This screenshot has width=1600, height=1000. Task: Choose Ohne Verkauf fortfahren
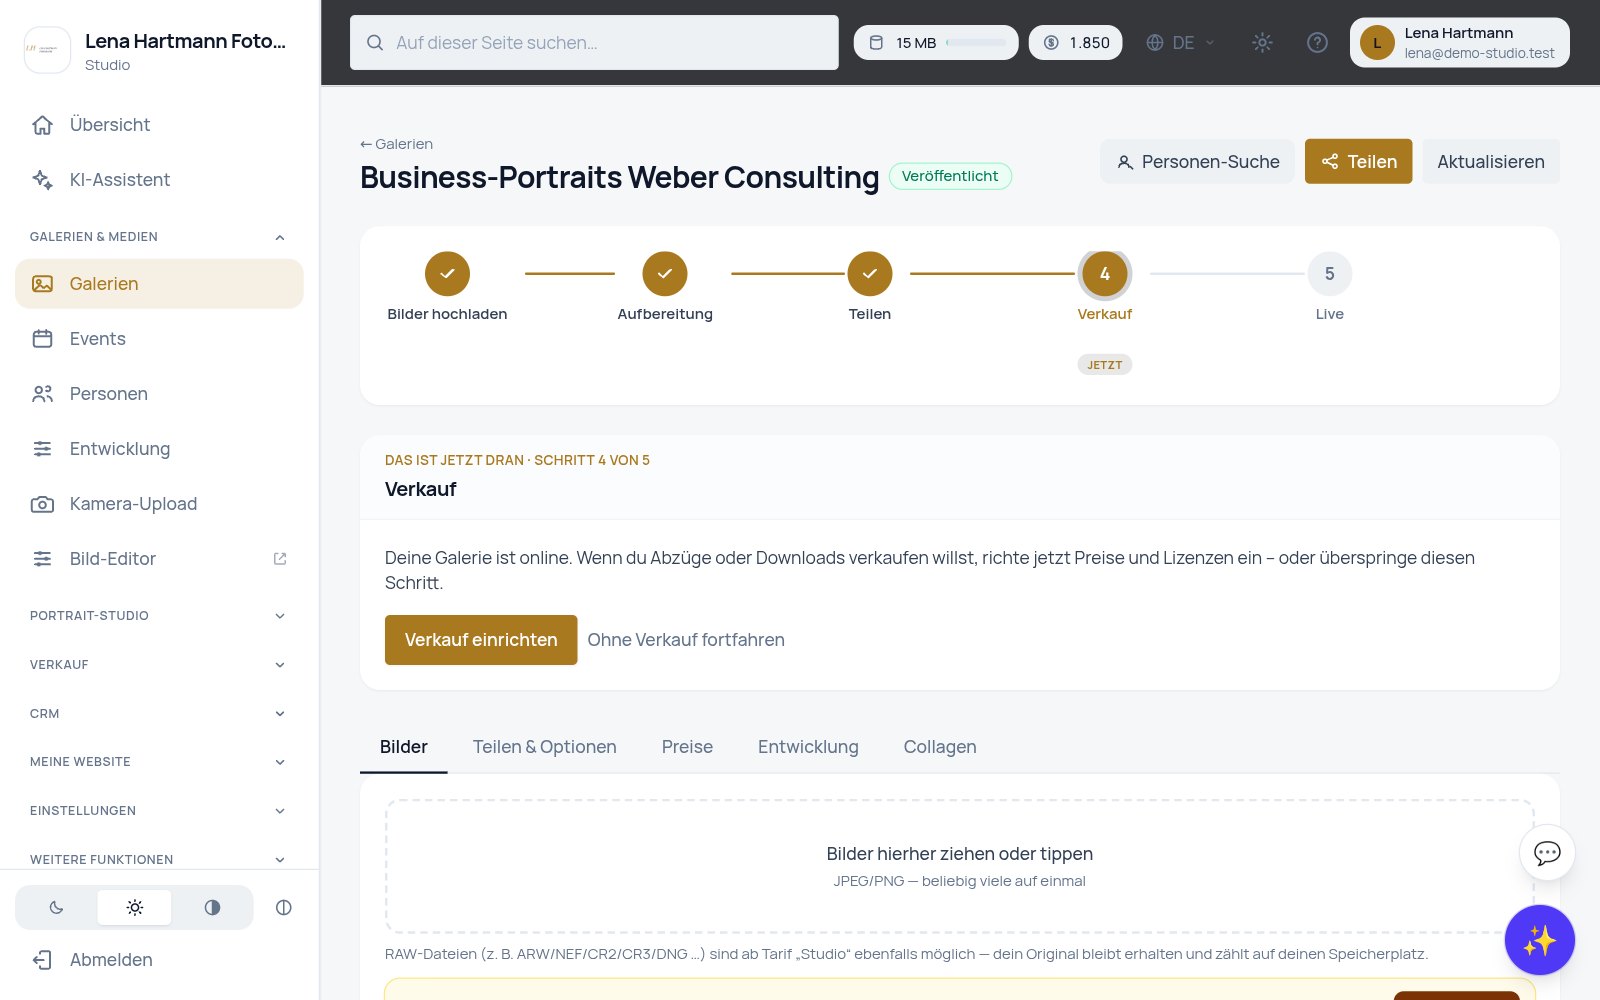tap(686, 640)
